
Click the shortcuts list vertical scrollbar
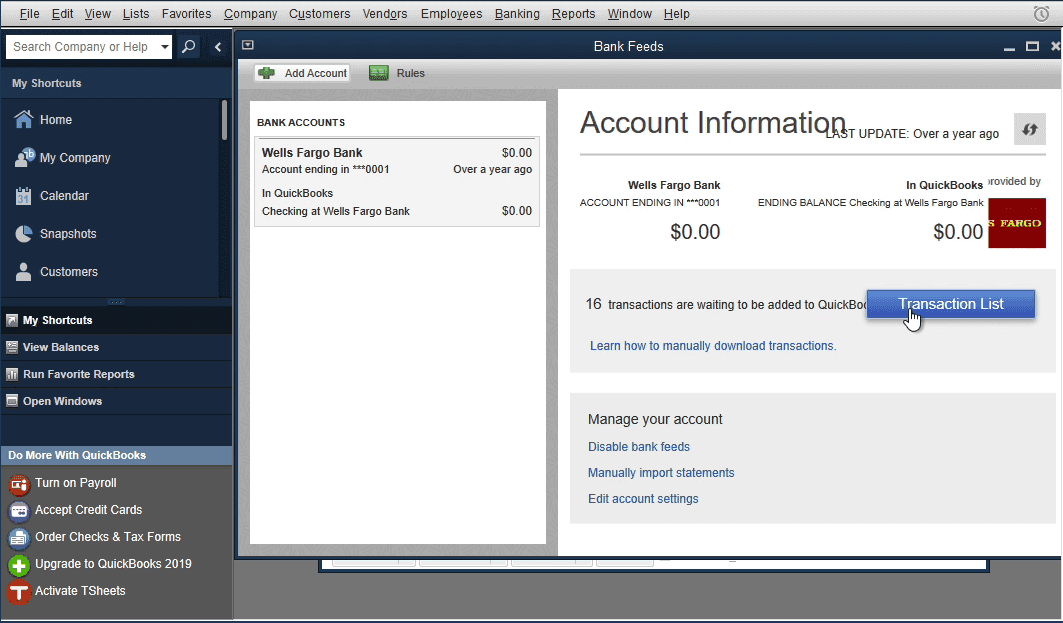click(x=224, y=120)
